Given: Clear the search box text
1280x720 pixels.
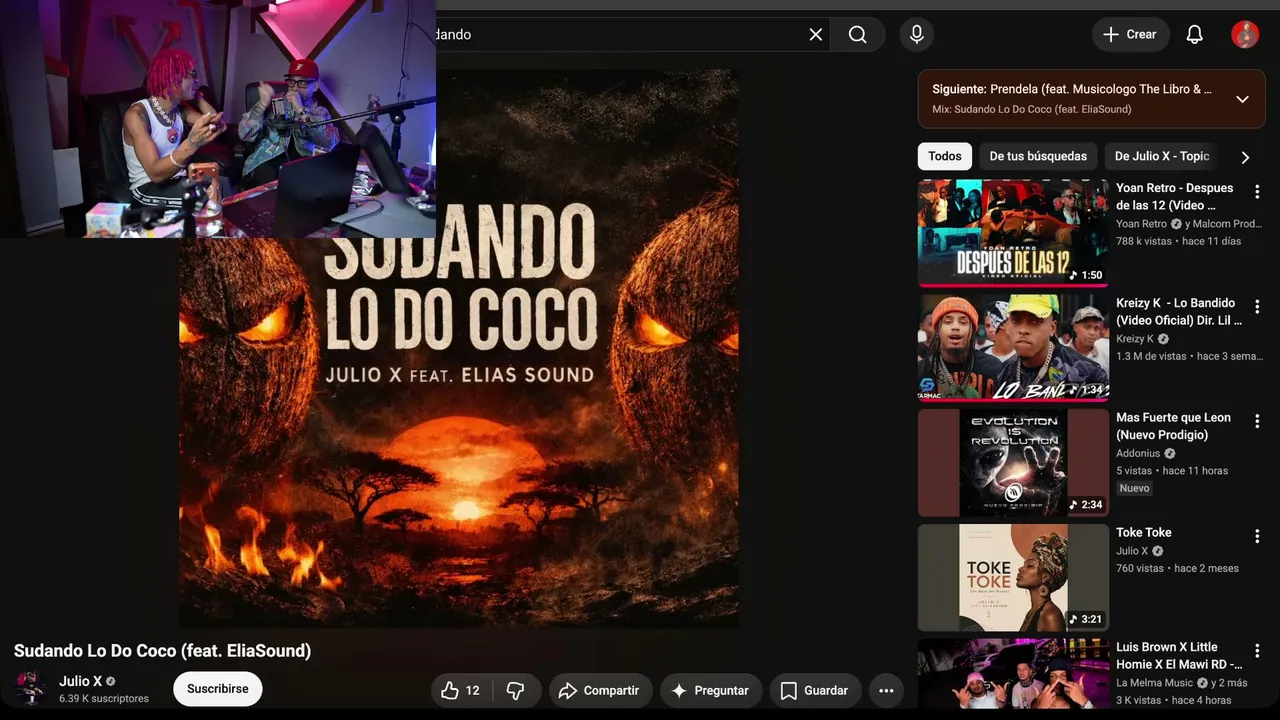Looking at the screenshot, I should click(816, 34).
